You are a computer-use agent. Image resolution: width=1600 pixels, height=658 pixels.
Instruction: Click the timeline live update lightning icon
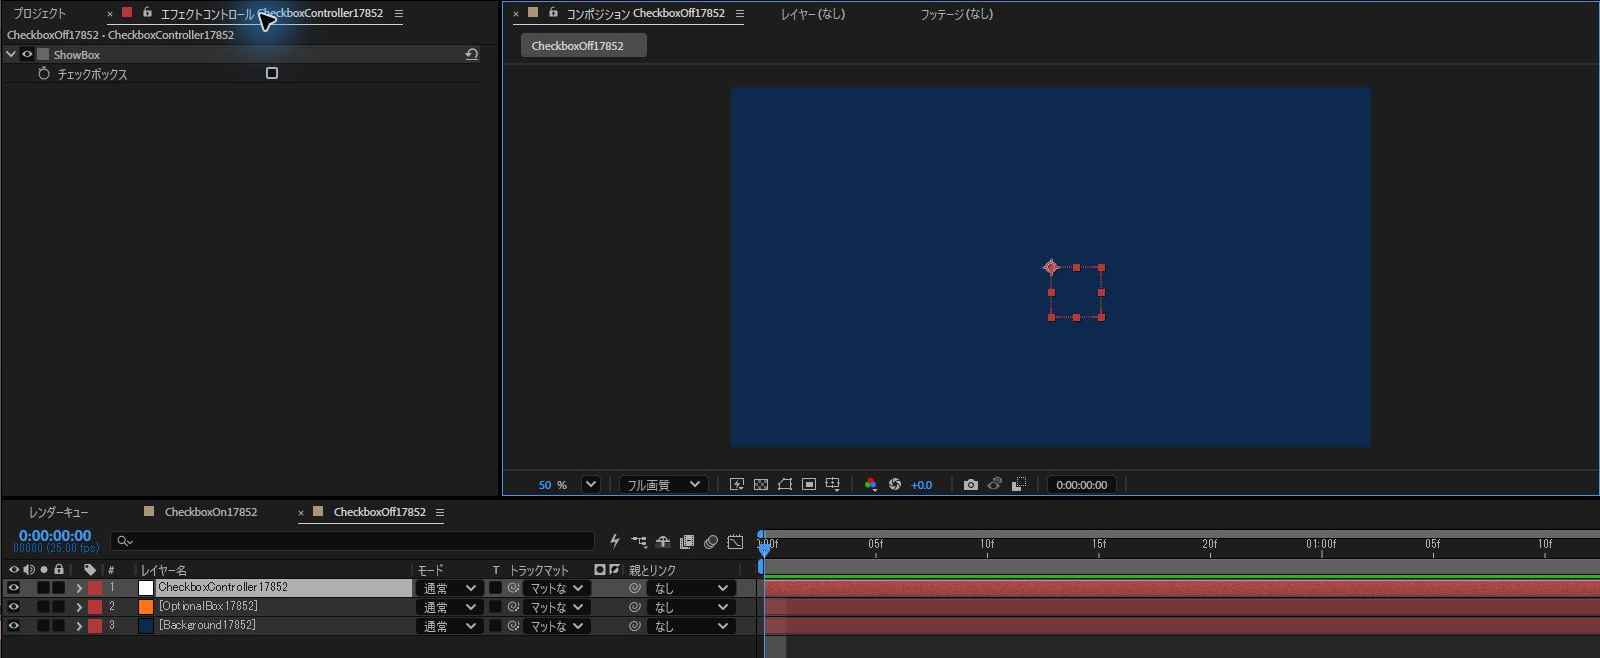click(x=615, y=542)
